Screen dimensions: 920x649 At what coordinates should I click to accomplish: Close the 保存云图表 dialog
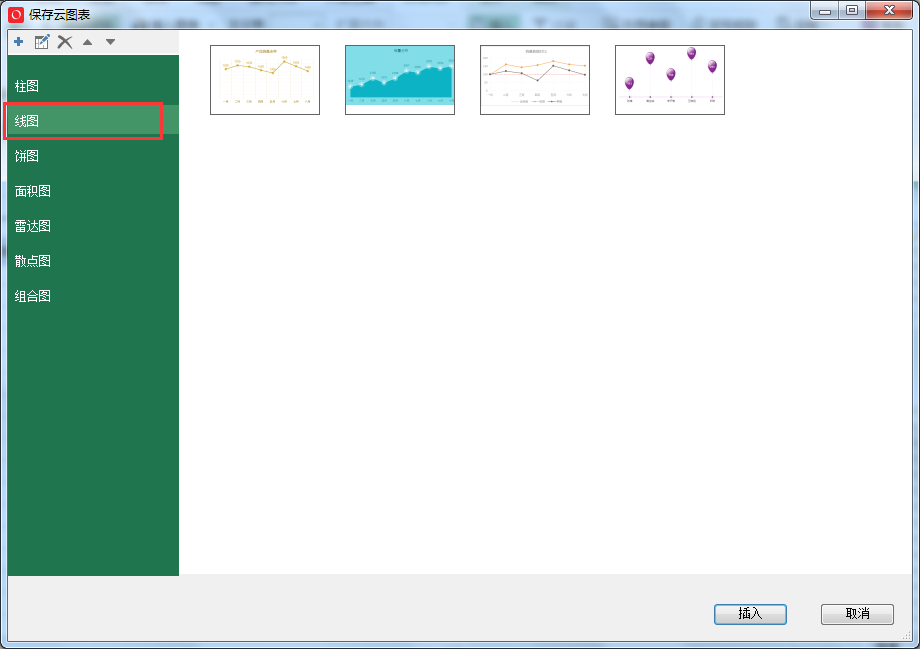point(889,11)
